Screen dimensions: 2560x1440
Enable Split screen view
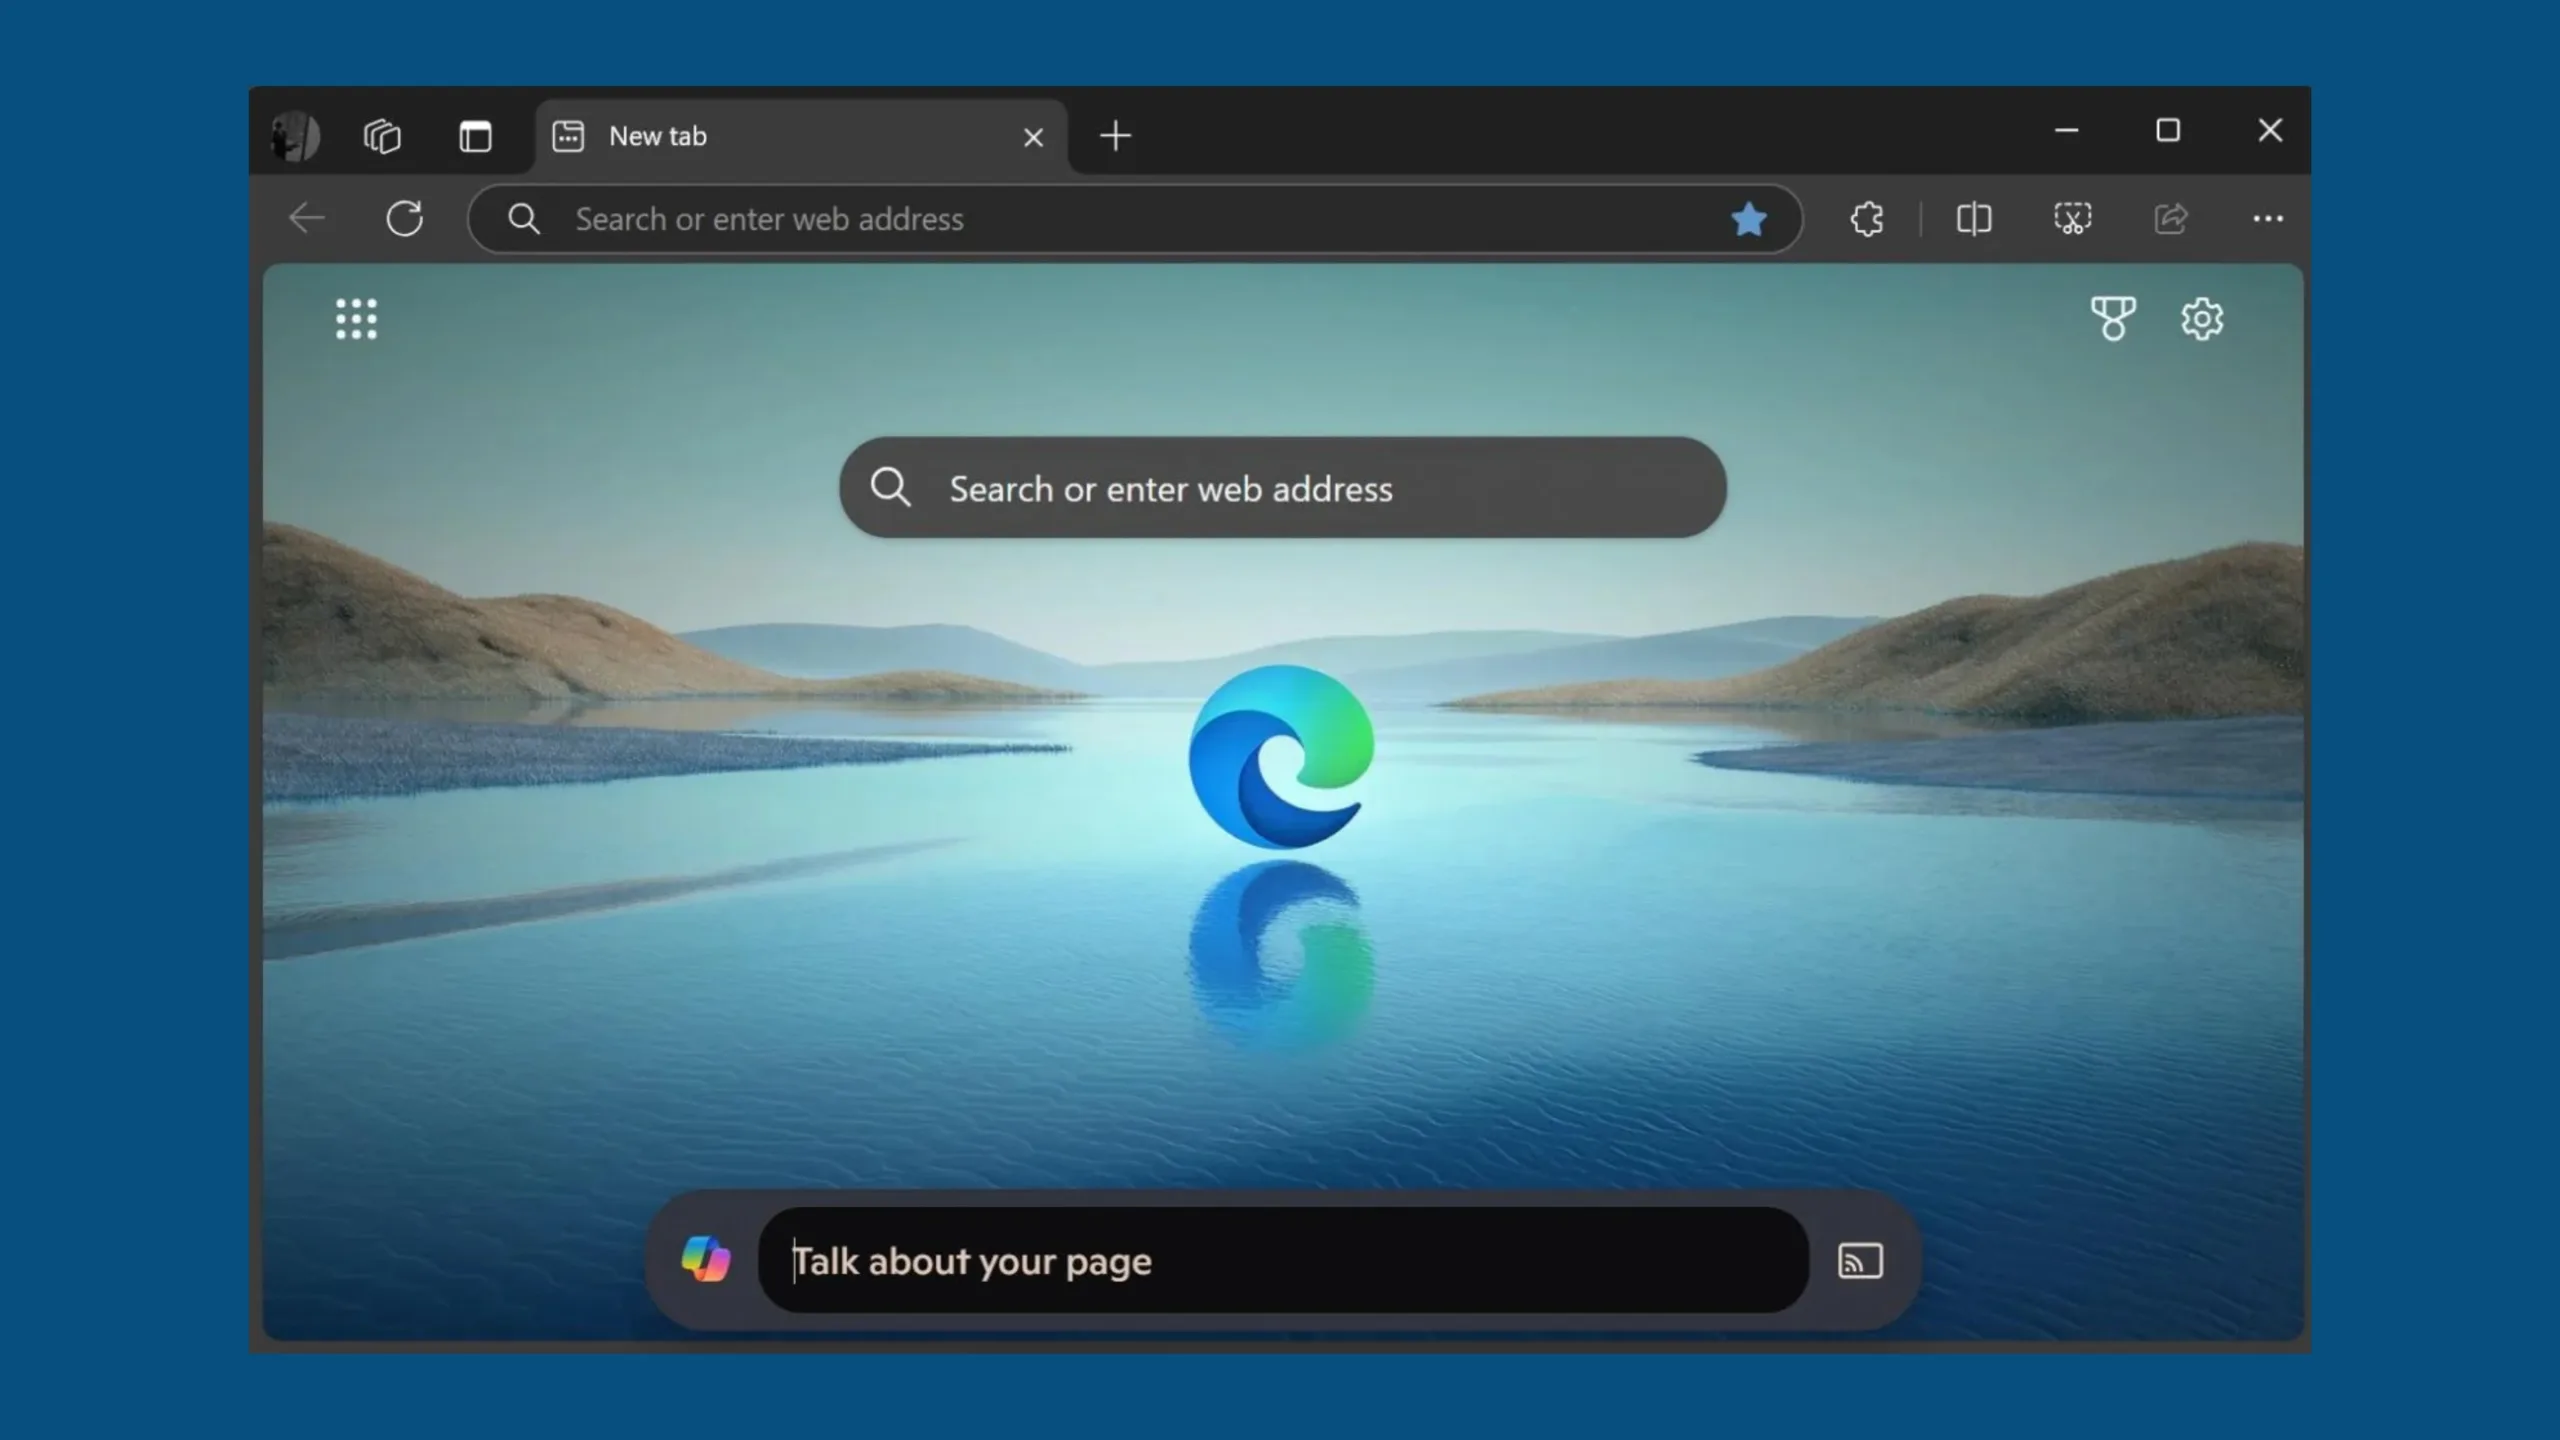[1973, 218]
